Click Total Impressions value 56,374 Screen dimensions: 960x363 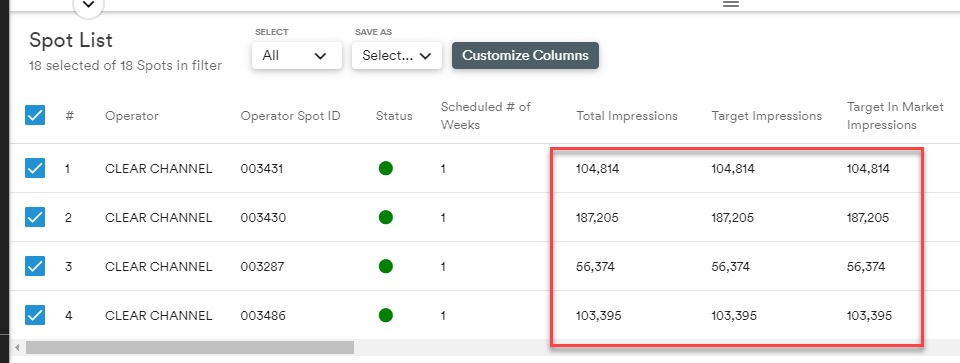click(595, 267)
